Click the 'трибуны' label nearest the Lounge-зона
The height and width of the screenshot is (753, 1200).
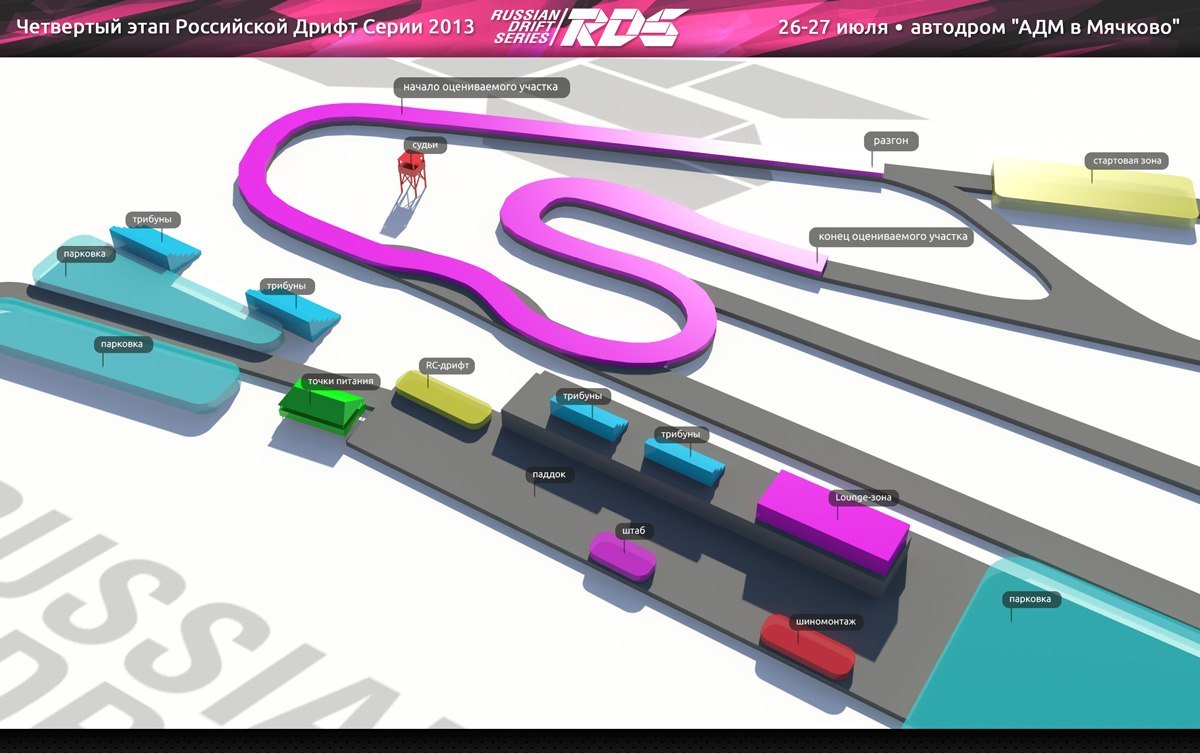pos(682,435)
